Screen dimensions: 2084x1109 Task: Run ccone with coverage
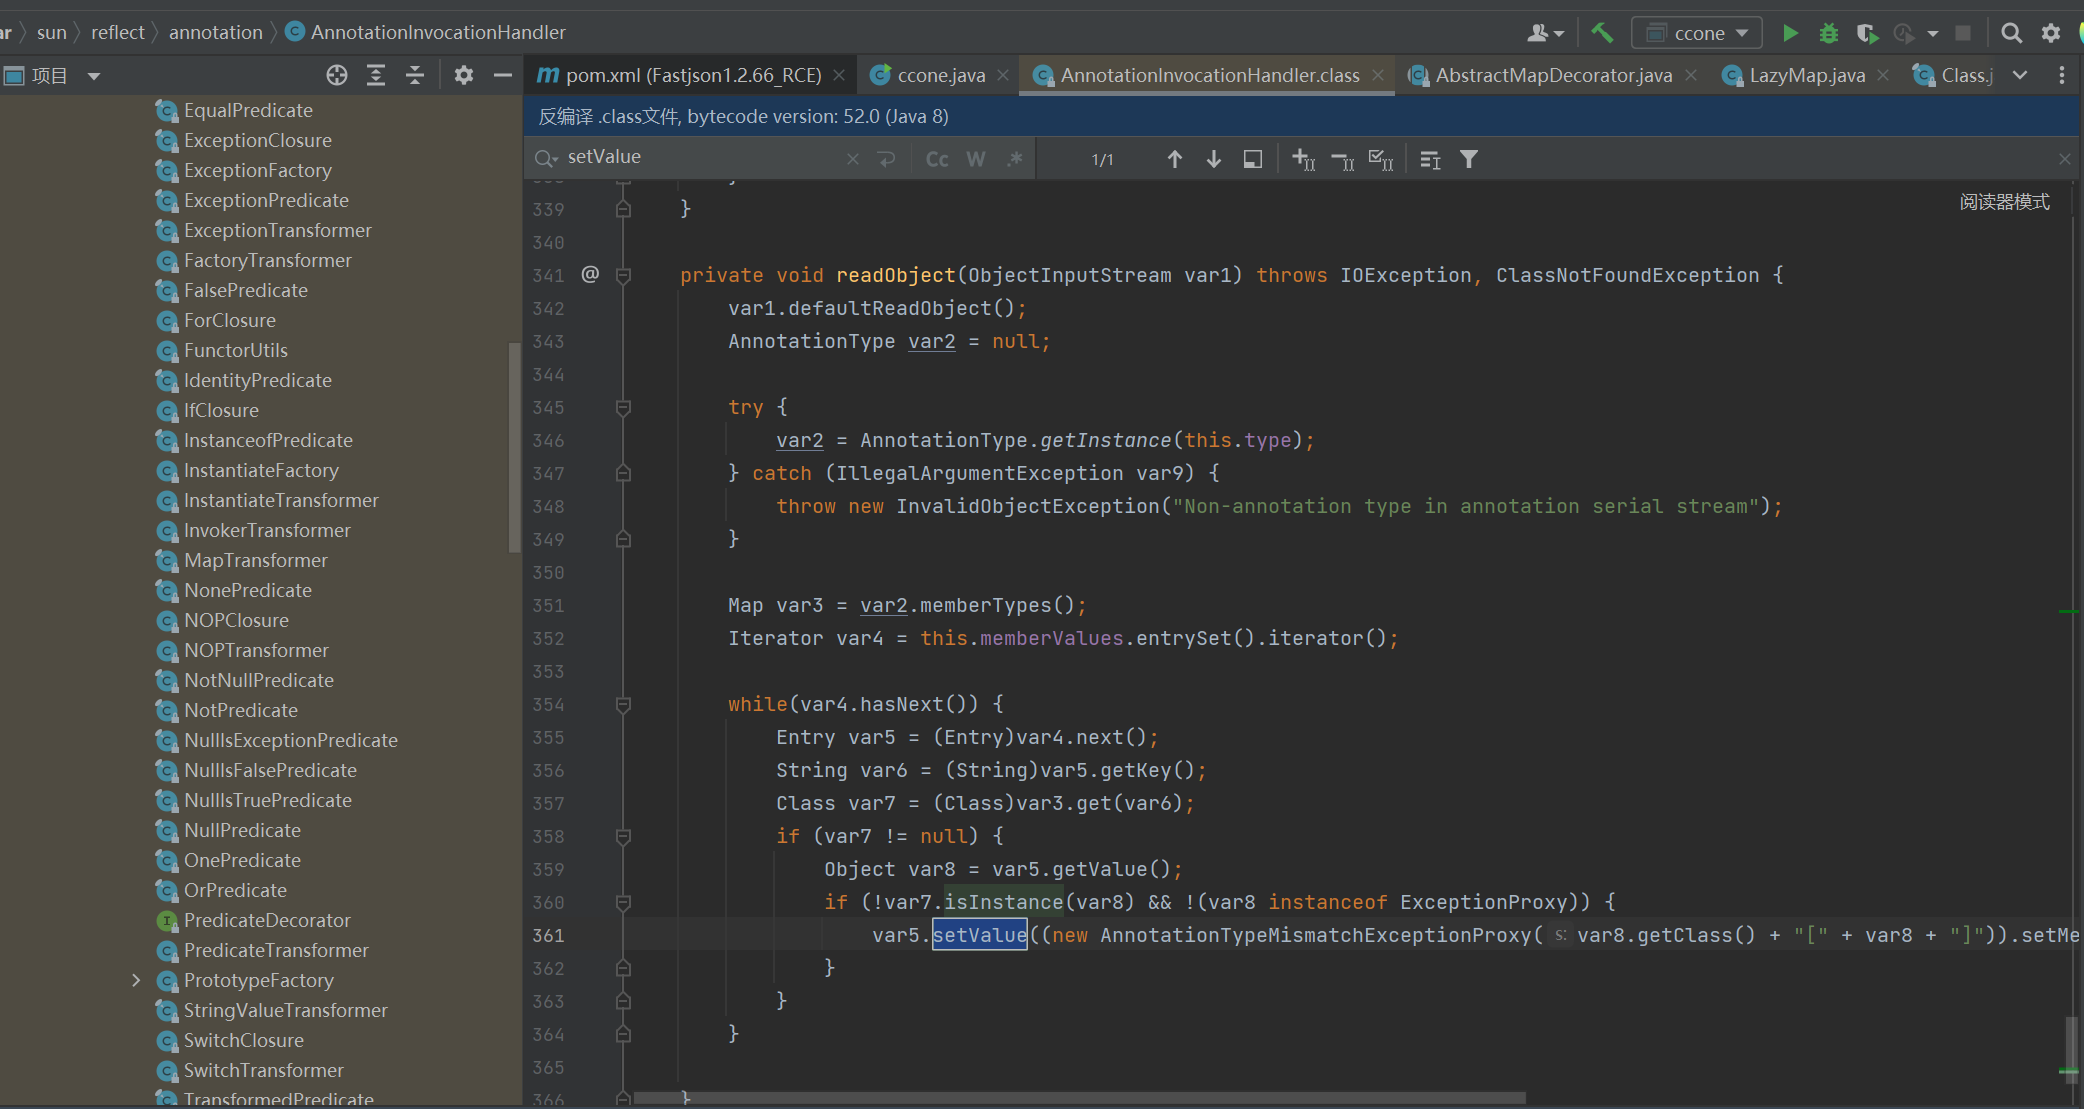tap(1867, 33)
